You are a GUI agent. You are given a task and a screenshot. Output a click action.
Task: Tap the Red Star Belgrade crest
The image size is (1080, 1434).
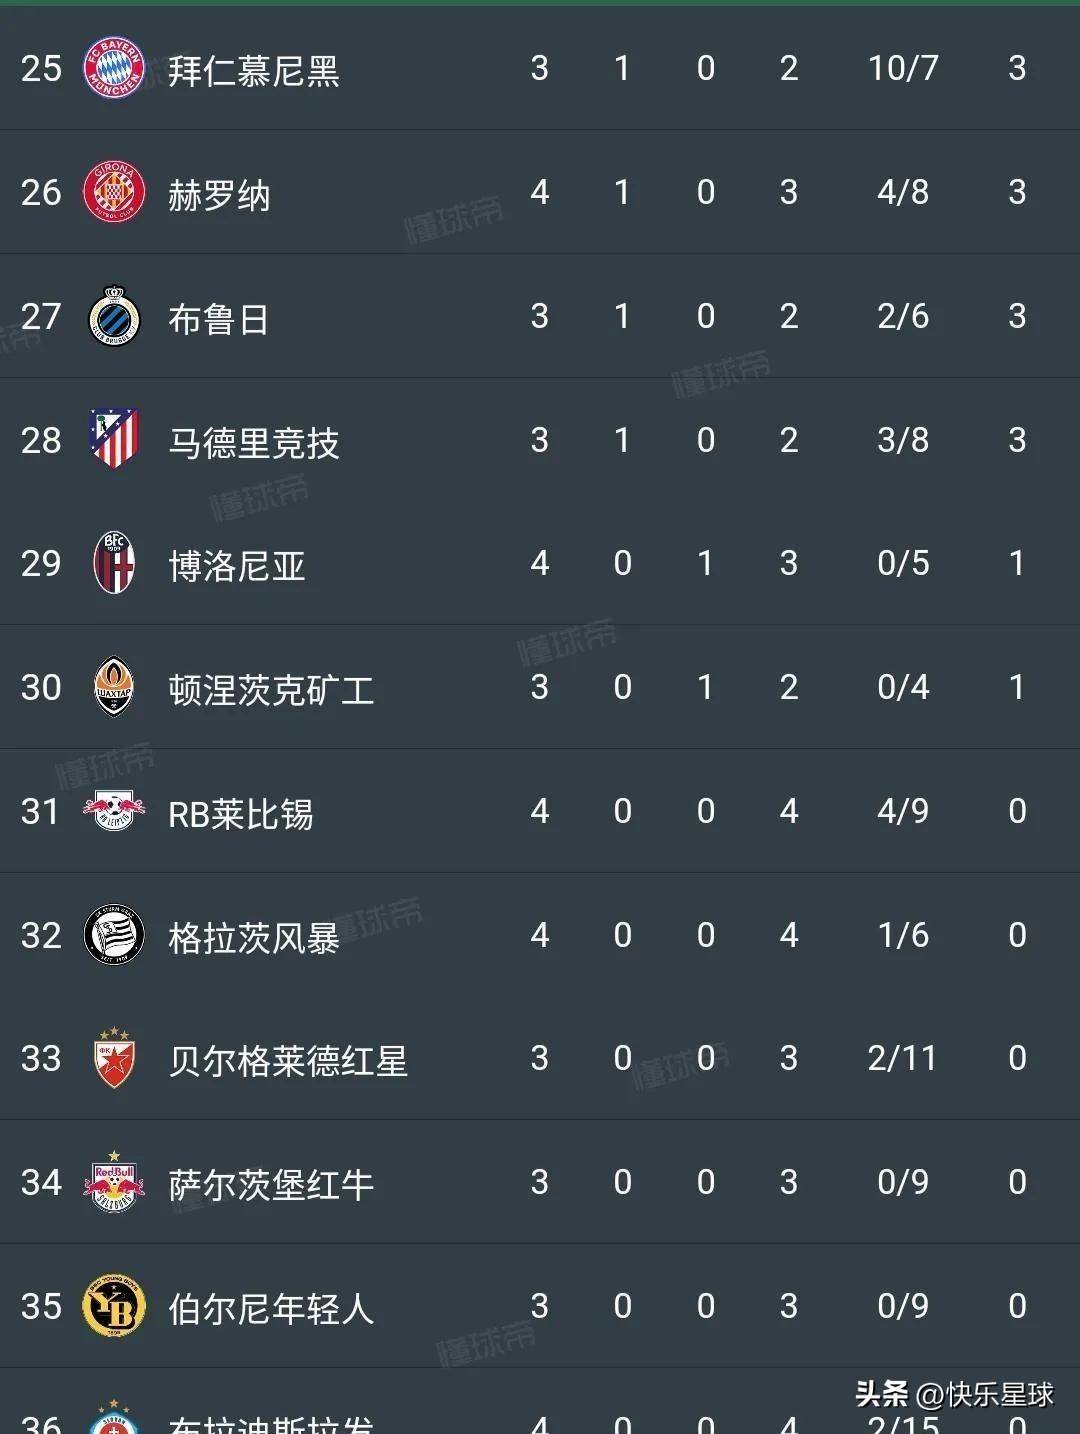(x=114, y=1058)
